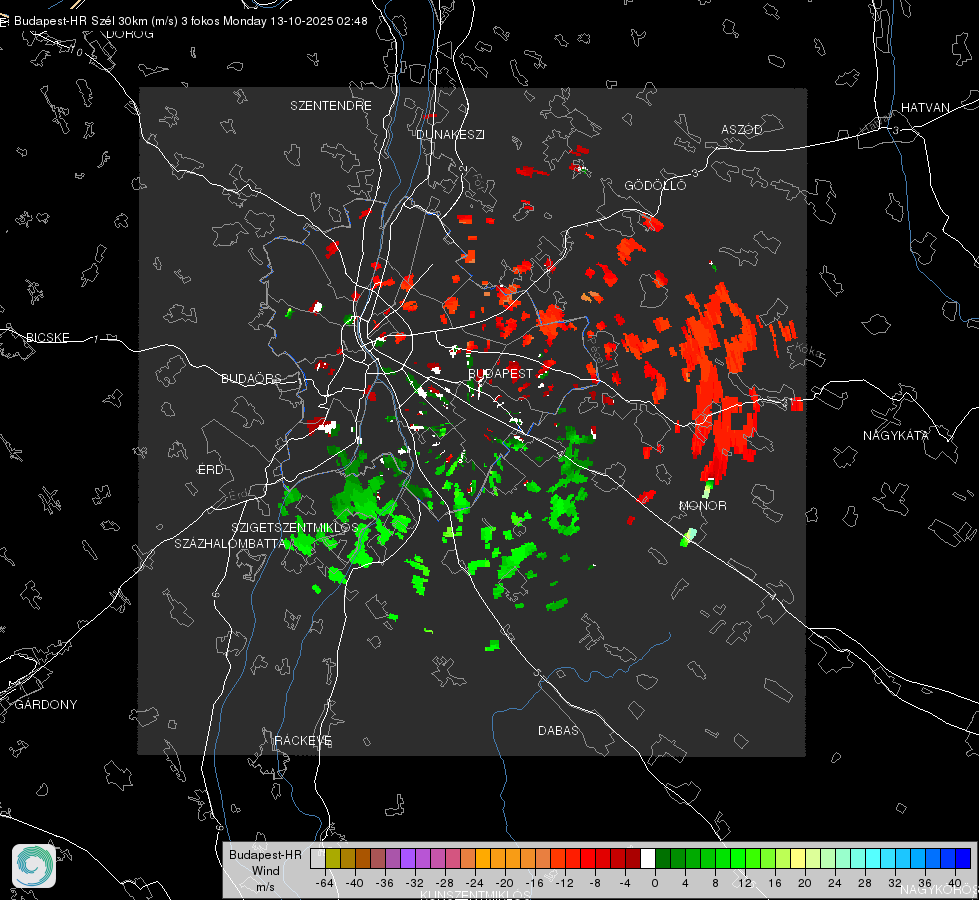Pick the dark blue swatch above 40 in legend

click(x=964, y=858)
